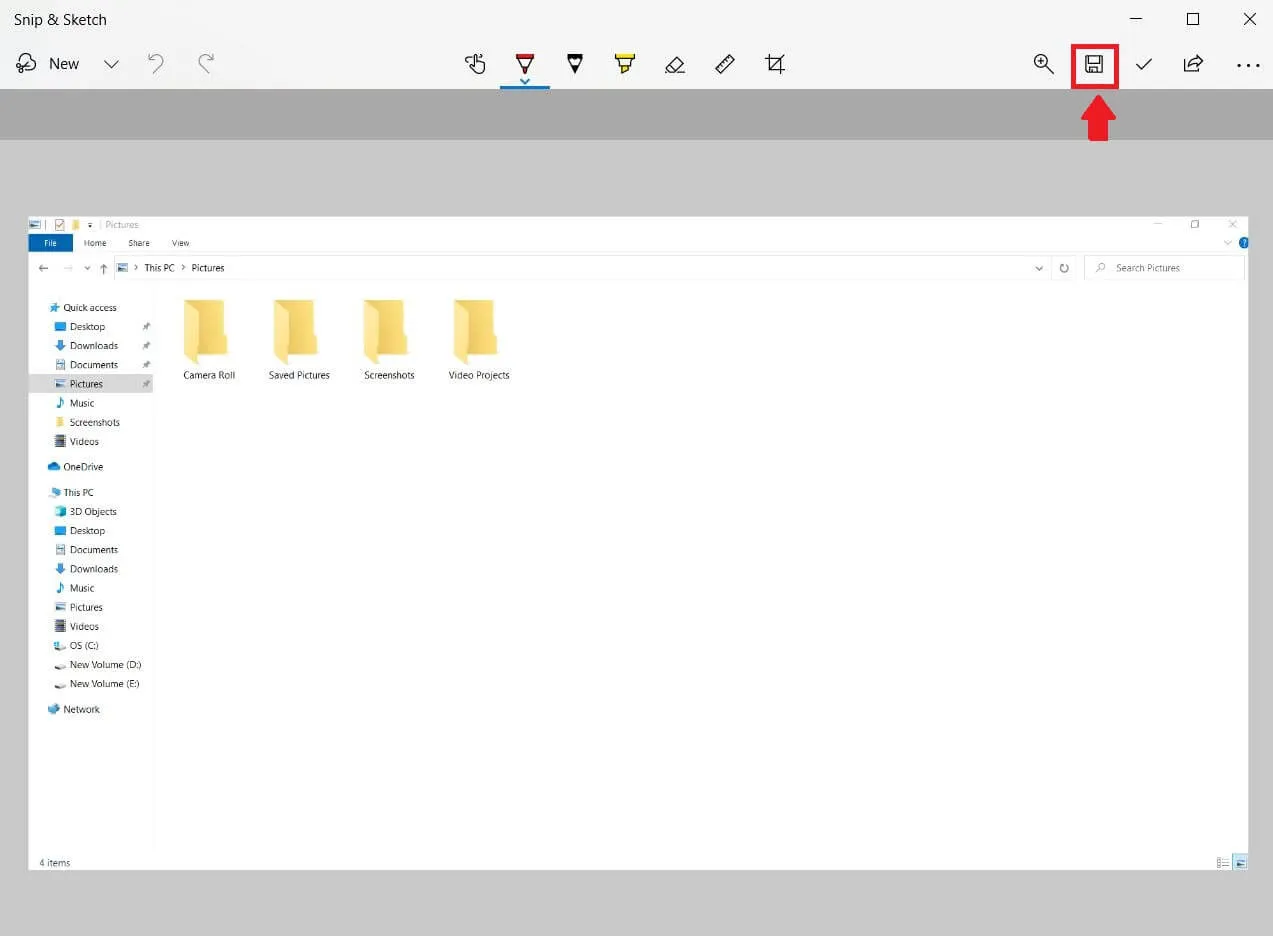Select the Pencil tool
The image size is (1273, 936).
pos(575,63)
